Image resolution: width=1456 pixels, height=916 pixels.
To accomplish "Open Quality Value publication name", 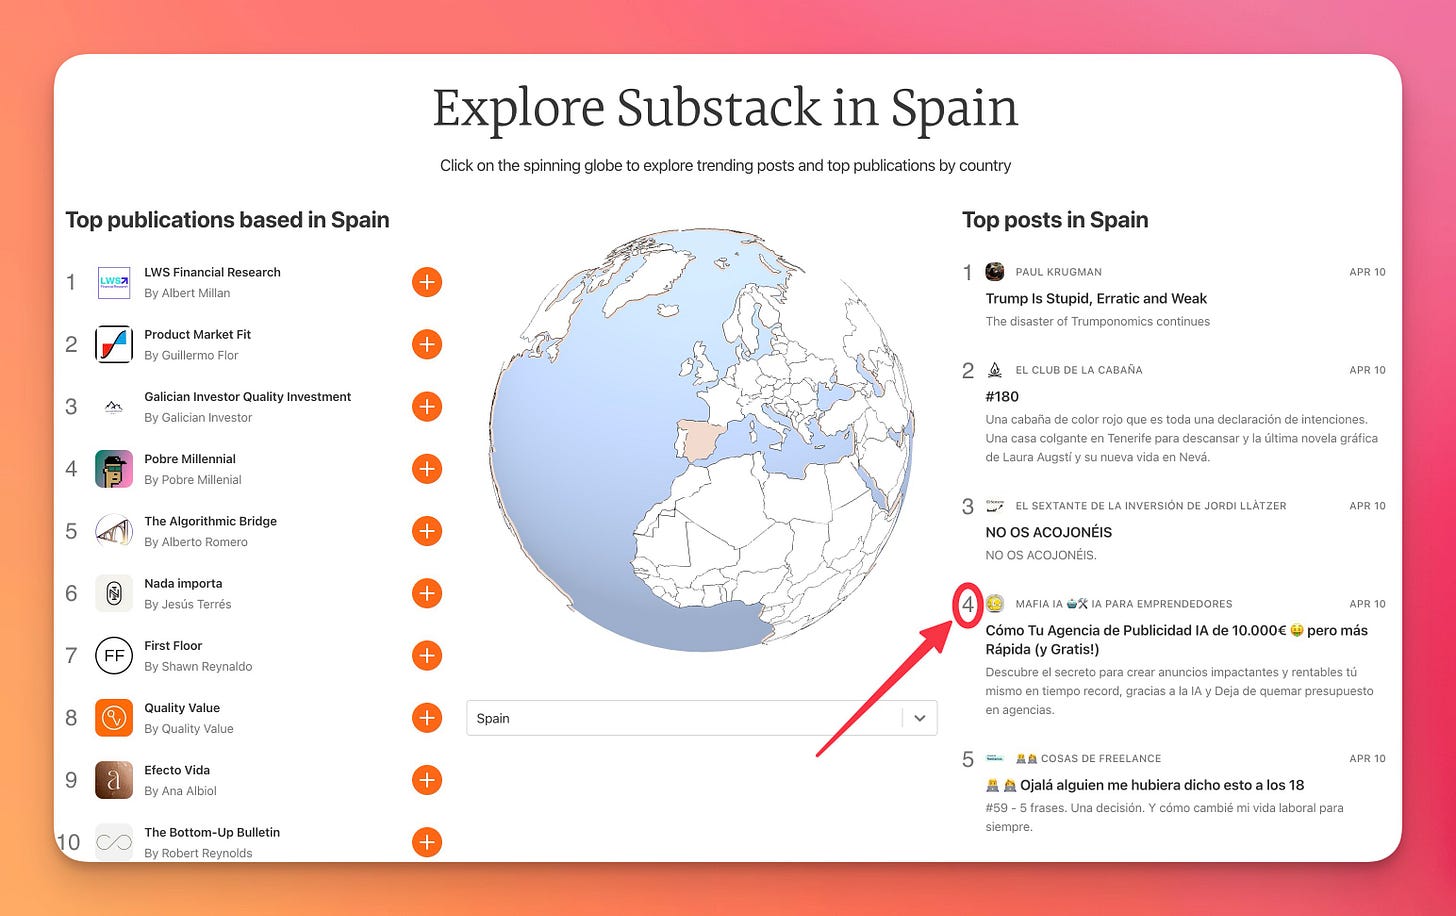I will coord(182,708).
